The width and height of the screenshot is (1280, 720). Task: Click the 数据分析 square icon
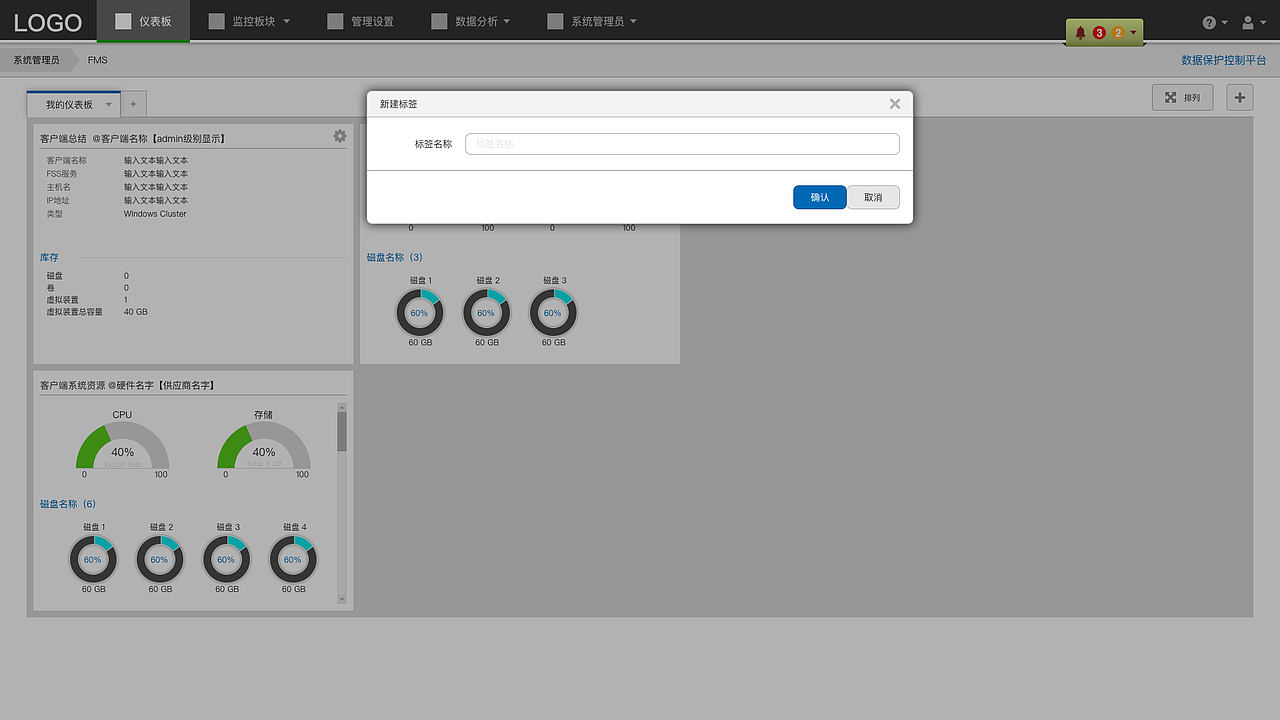coord(438,21)
